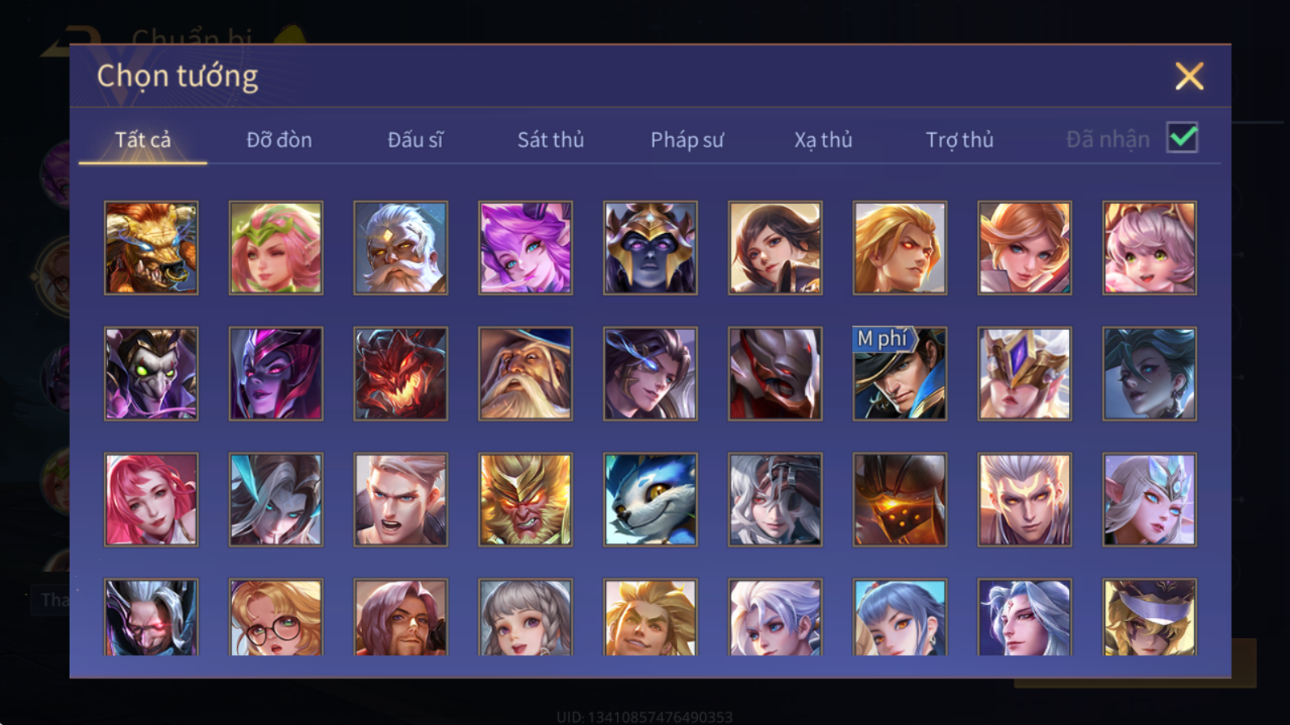Screen dimensions: 1290x725
Task: Choose the white-bearded wizard with blue hat
Action: click(525, 374)
